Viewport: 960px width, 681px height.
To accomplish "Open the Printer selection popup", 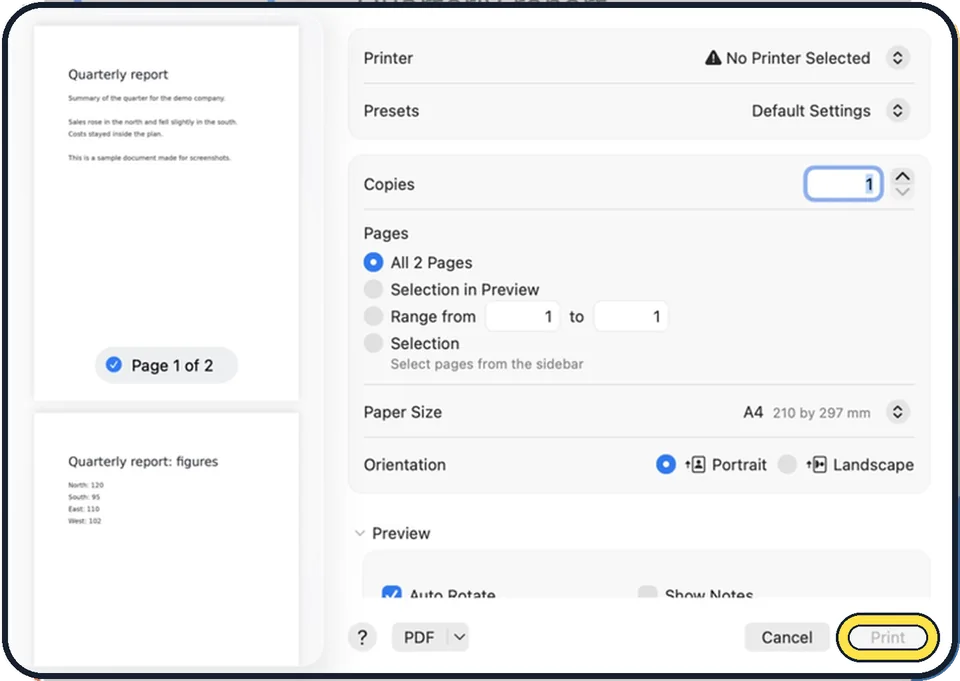I will point(897,58).
